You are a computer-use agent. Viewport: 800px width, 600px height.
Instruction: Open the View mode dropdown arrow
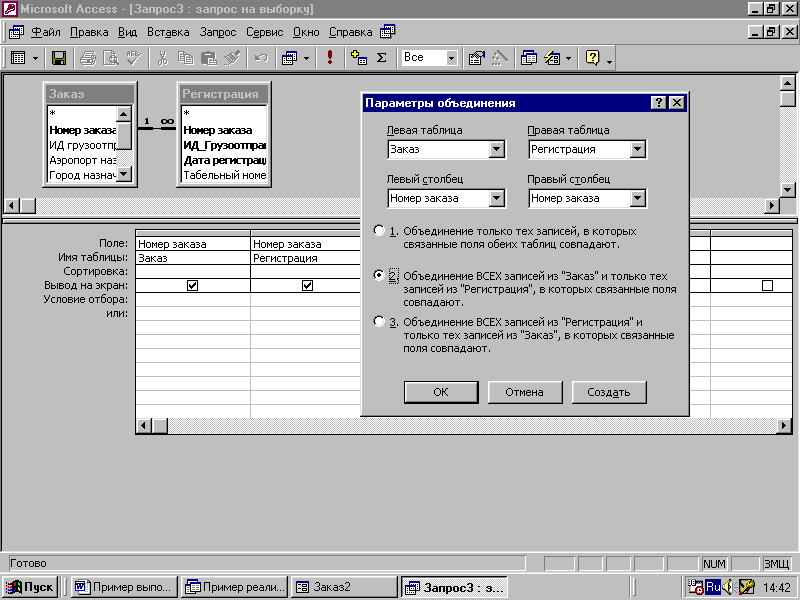click(35, 58)
